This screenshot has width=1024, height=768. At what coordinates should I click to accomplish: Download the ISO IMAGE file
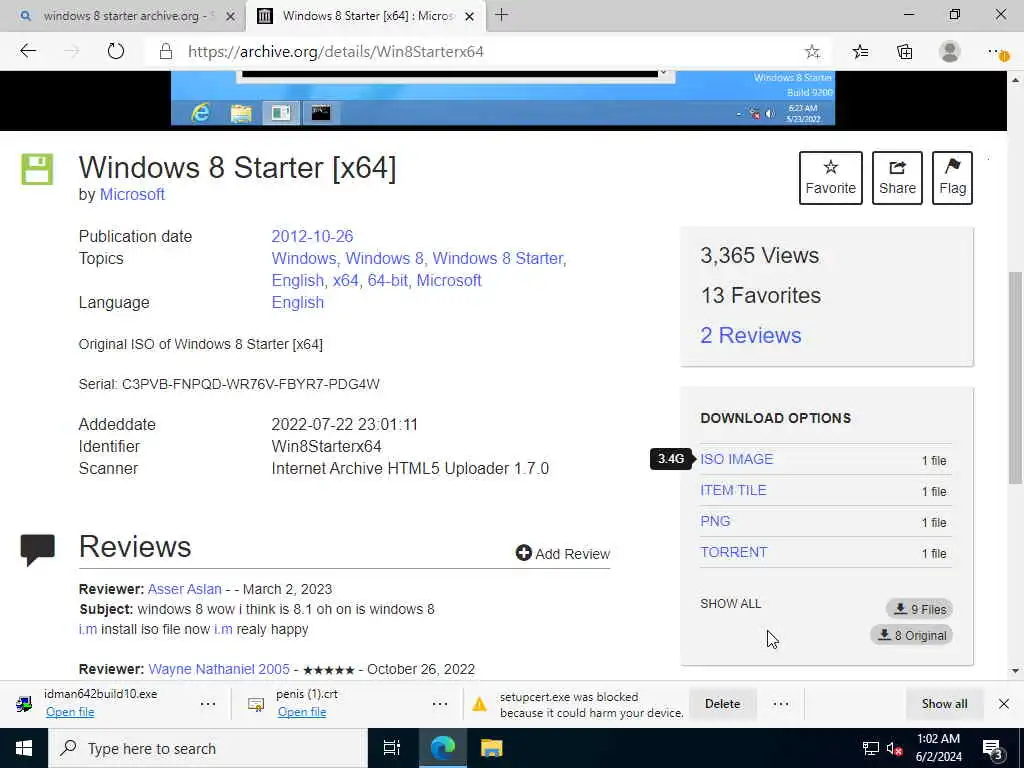736,459
